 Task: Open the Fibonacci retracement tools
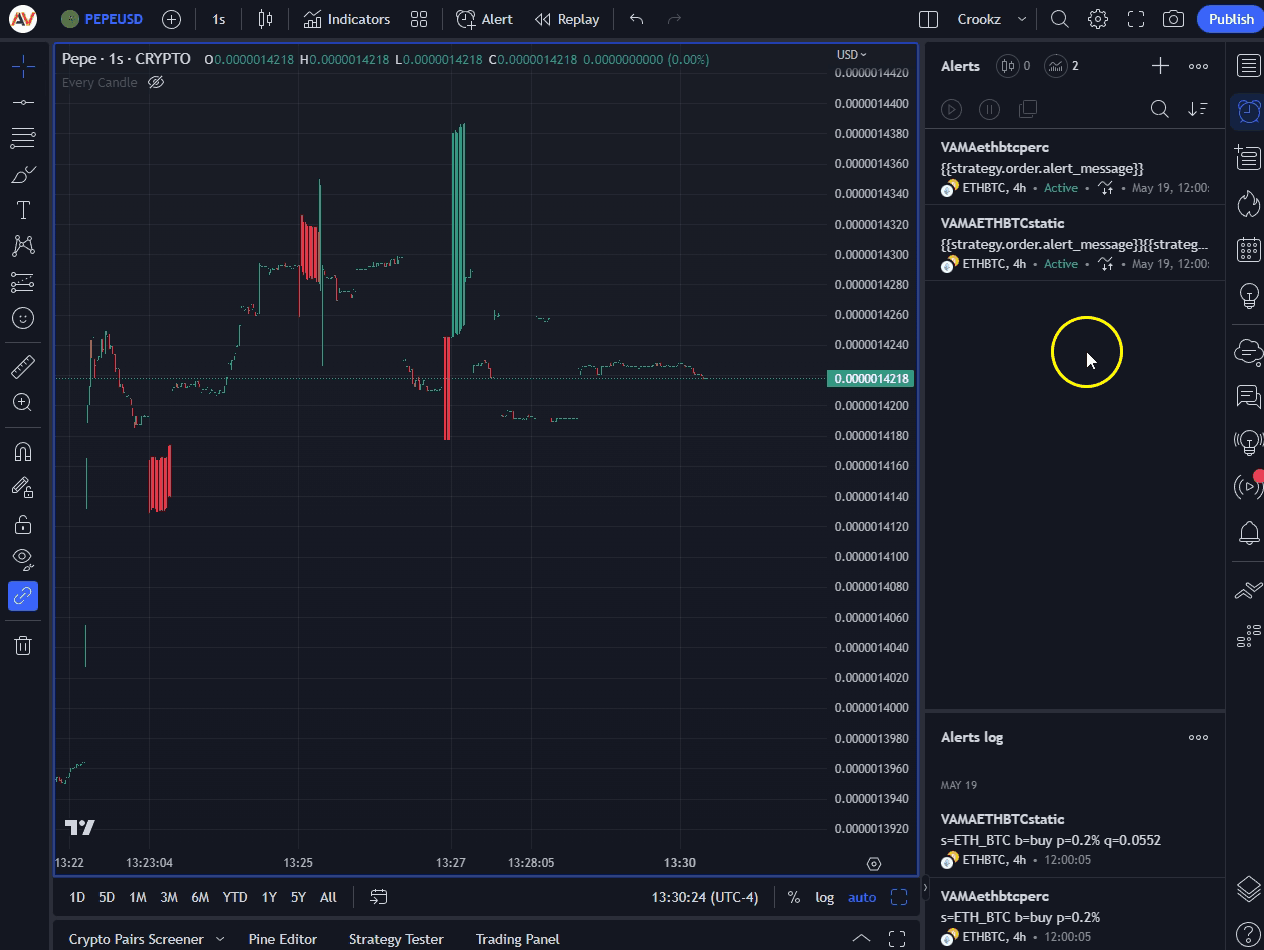coord(23,138)
